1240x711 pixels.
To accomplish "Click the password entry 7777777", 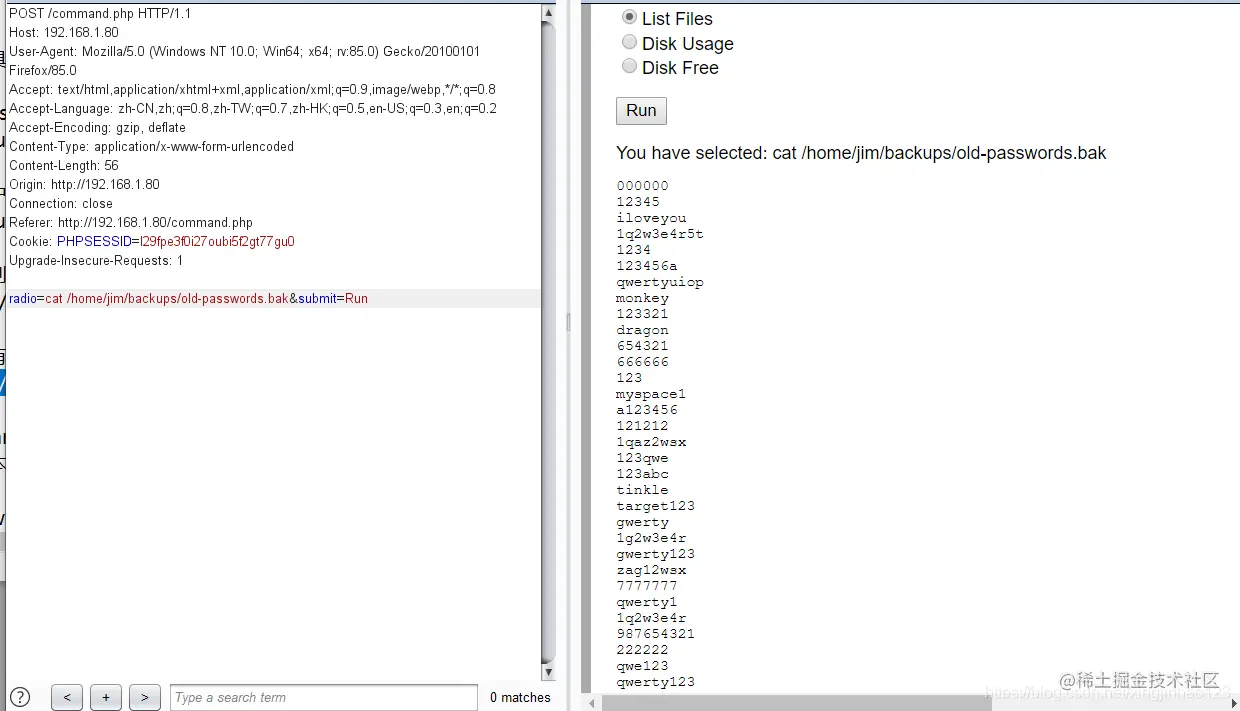I will (647, 586).
